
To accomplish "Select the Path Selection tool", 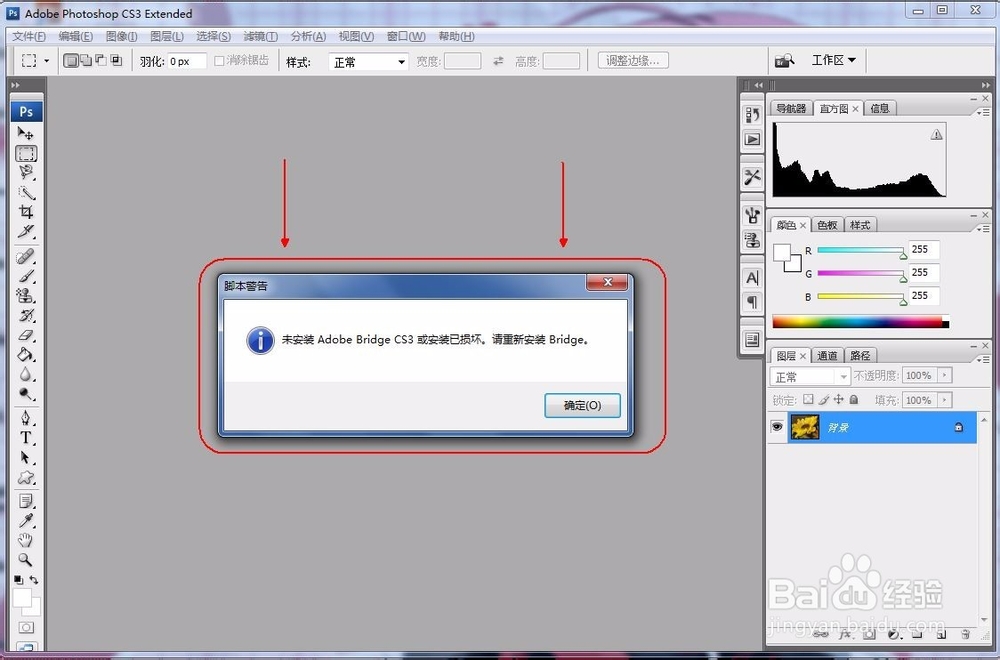I will (26, 458).
